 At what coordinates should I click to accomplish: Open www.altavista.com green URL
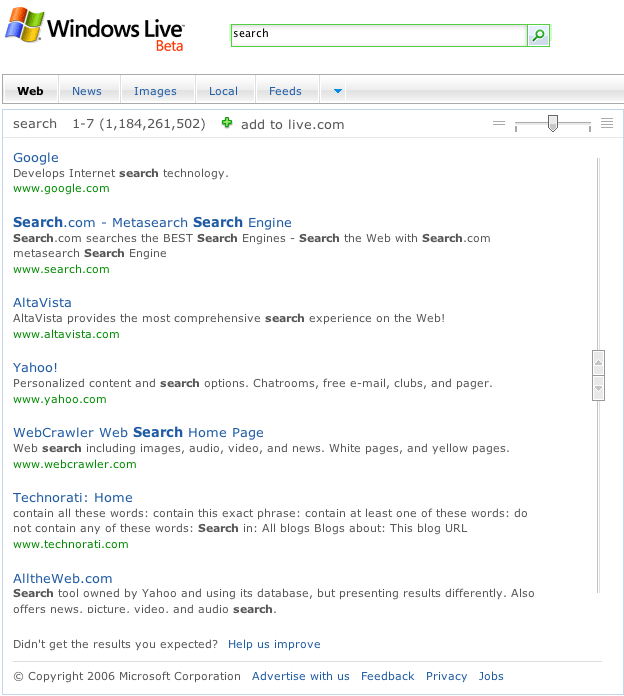pos(66,334)
